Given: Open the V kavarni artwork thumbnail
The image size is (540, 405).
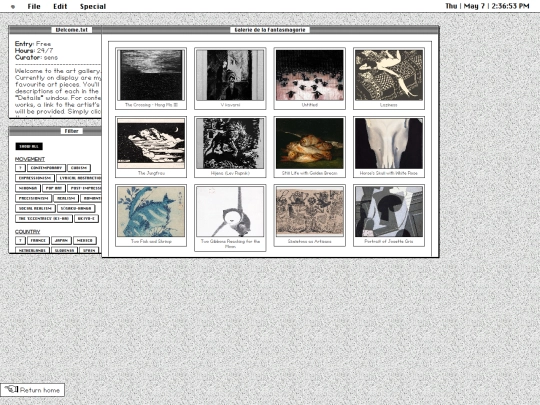Looking at the screenshot, I should (x=230, y=79).
